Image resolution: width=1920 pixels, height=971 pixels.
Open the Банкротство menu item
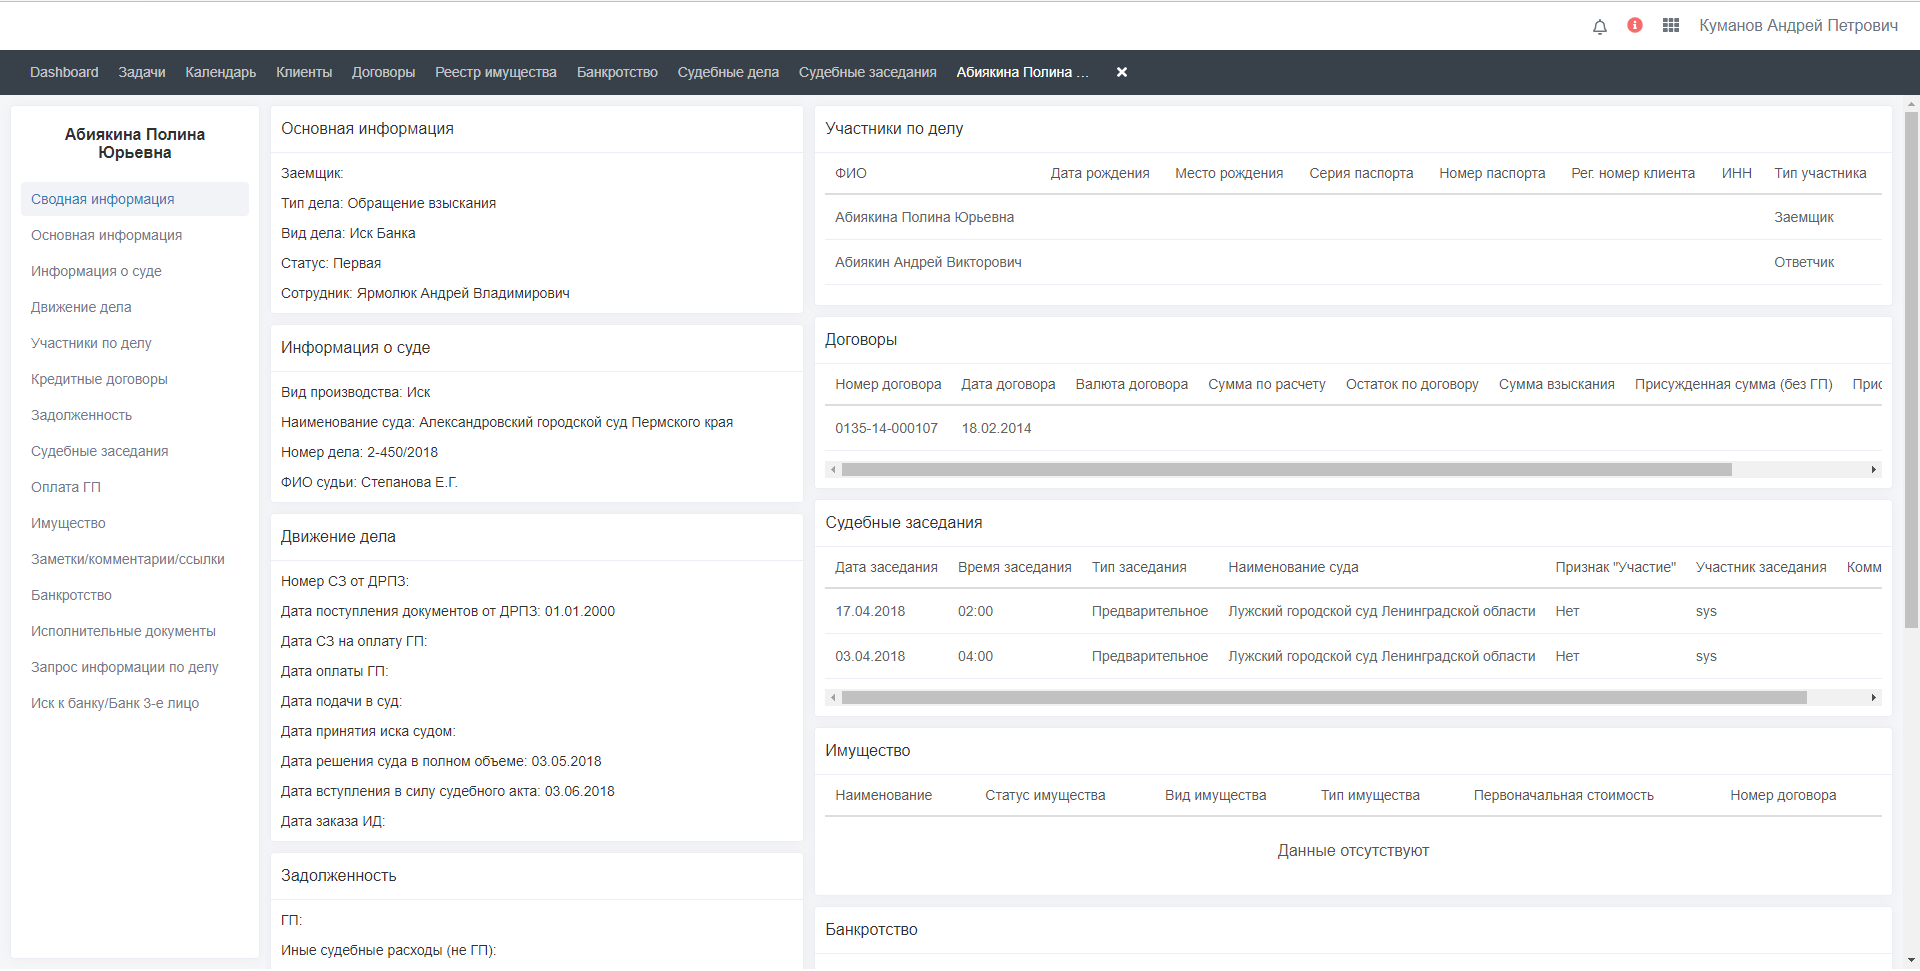616,72
